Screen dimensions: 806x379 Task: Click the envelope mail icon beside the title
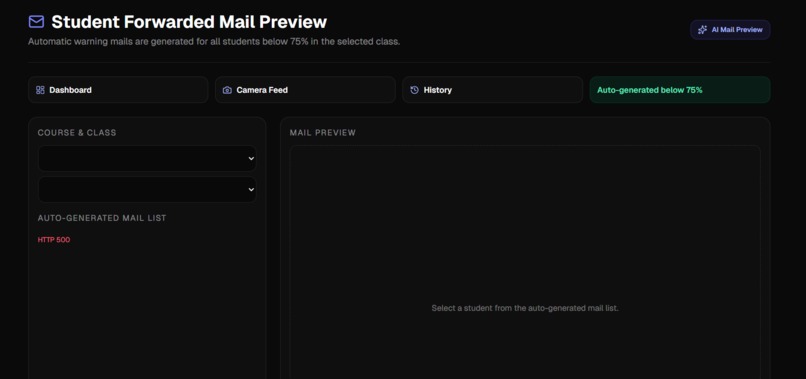point(36,22)
